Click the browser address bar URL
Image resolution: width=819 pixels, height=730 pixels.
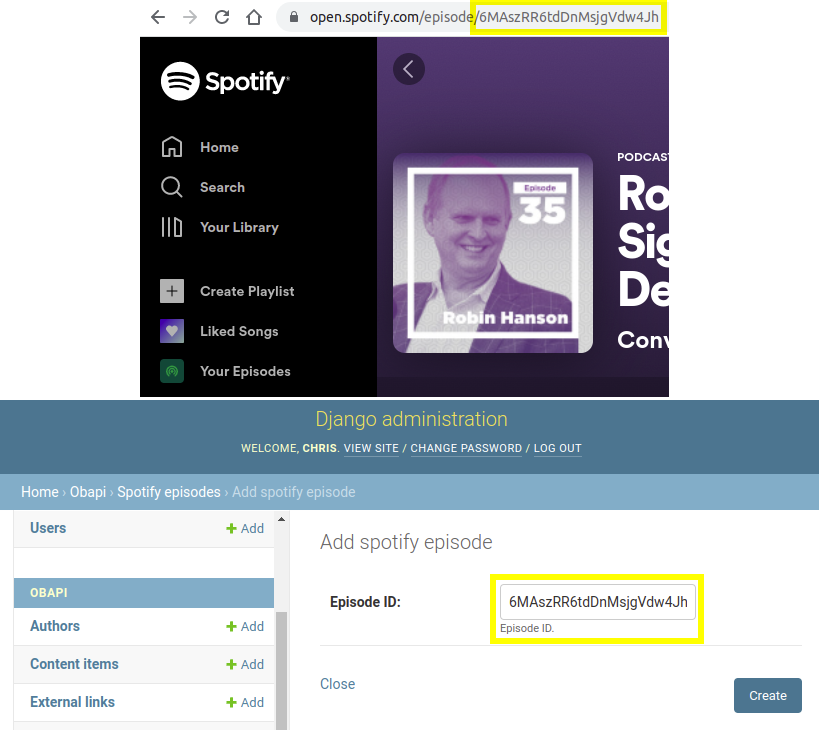click(x=484, y=17)
